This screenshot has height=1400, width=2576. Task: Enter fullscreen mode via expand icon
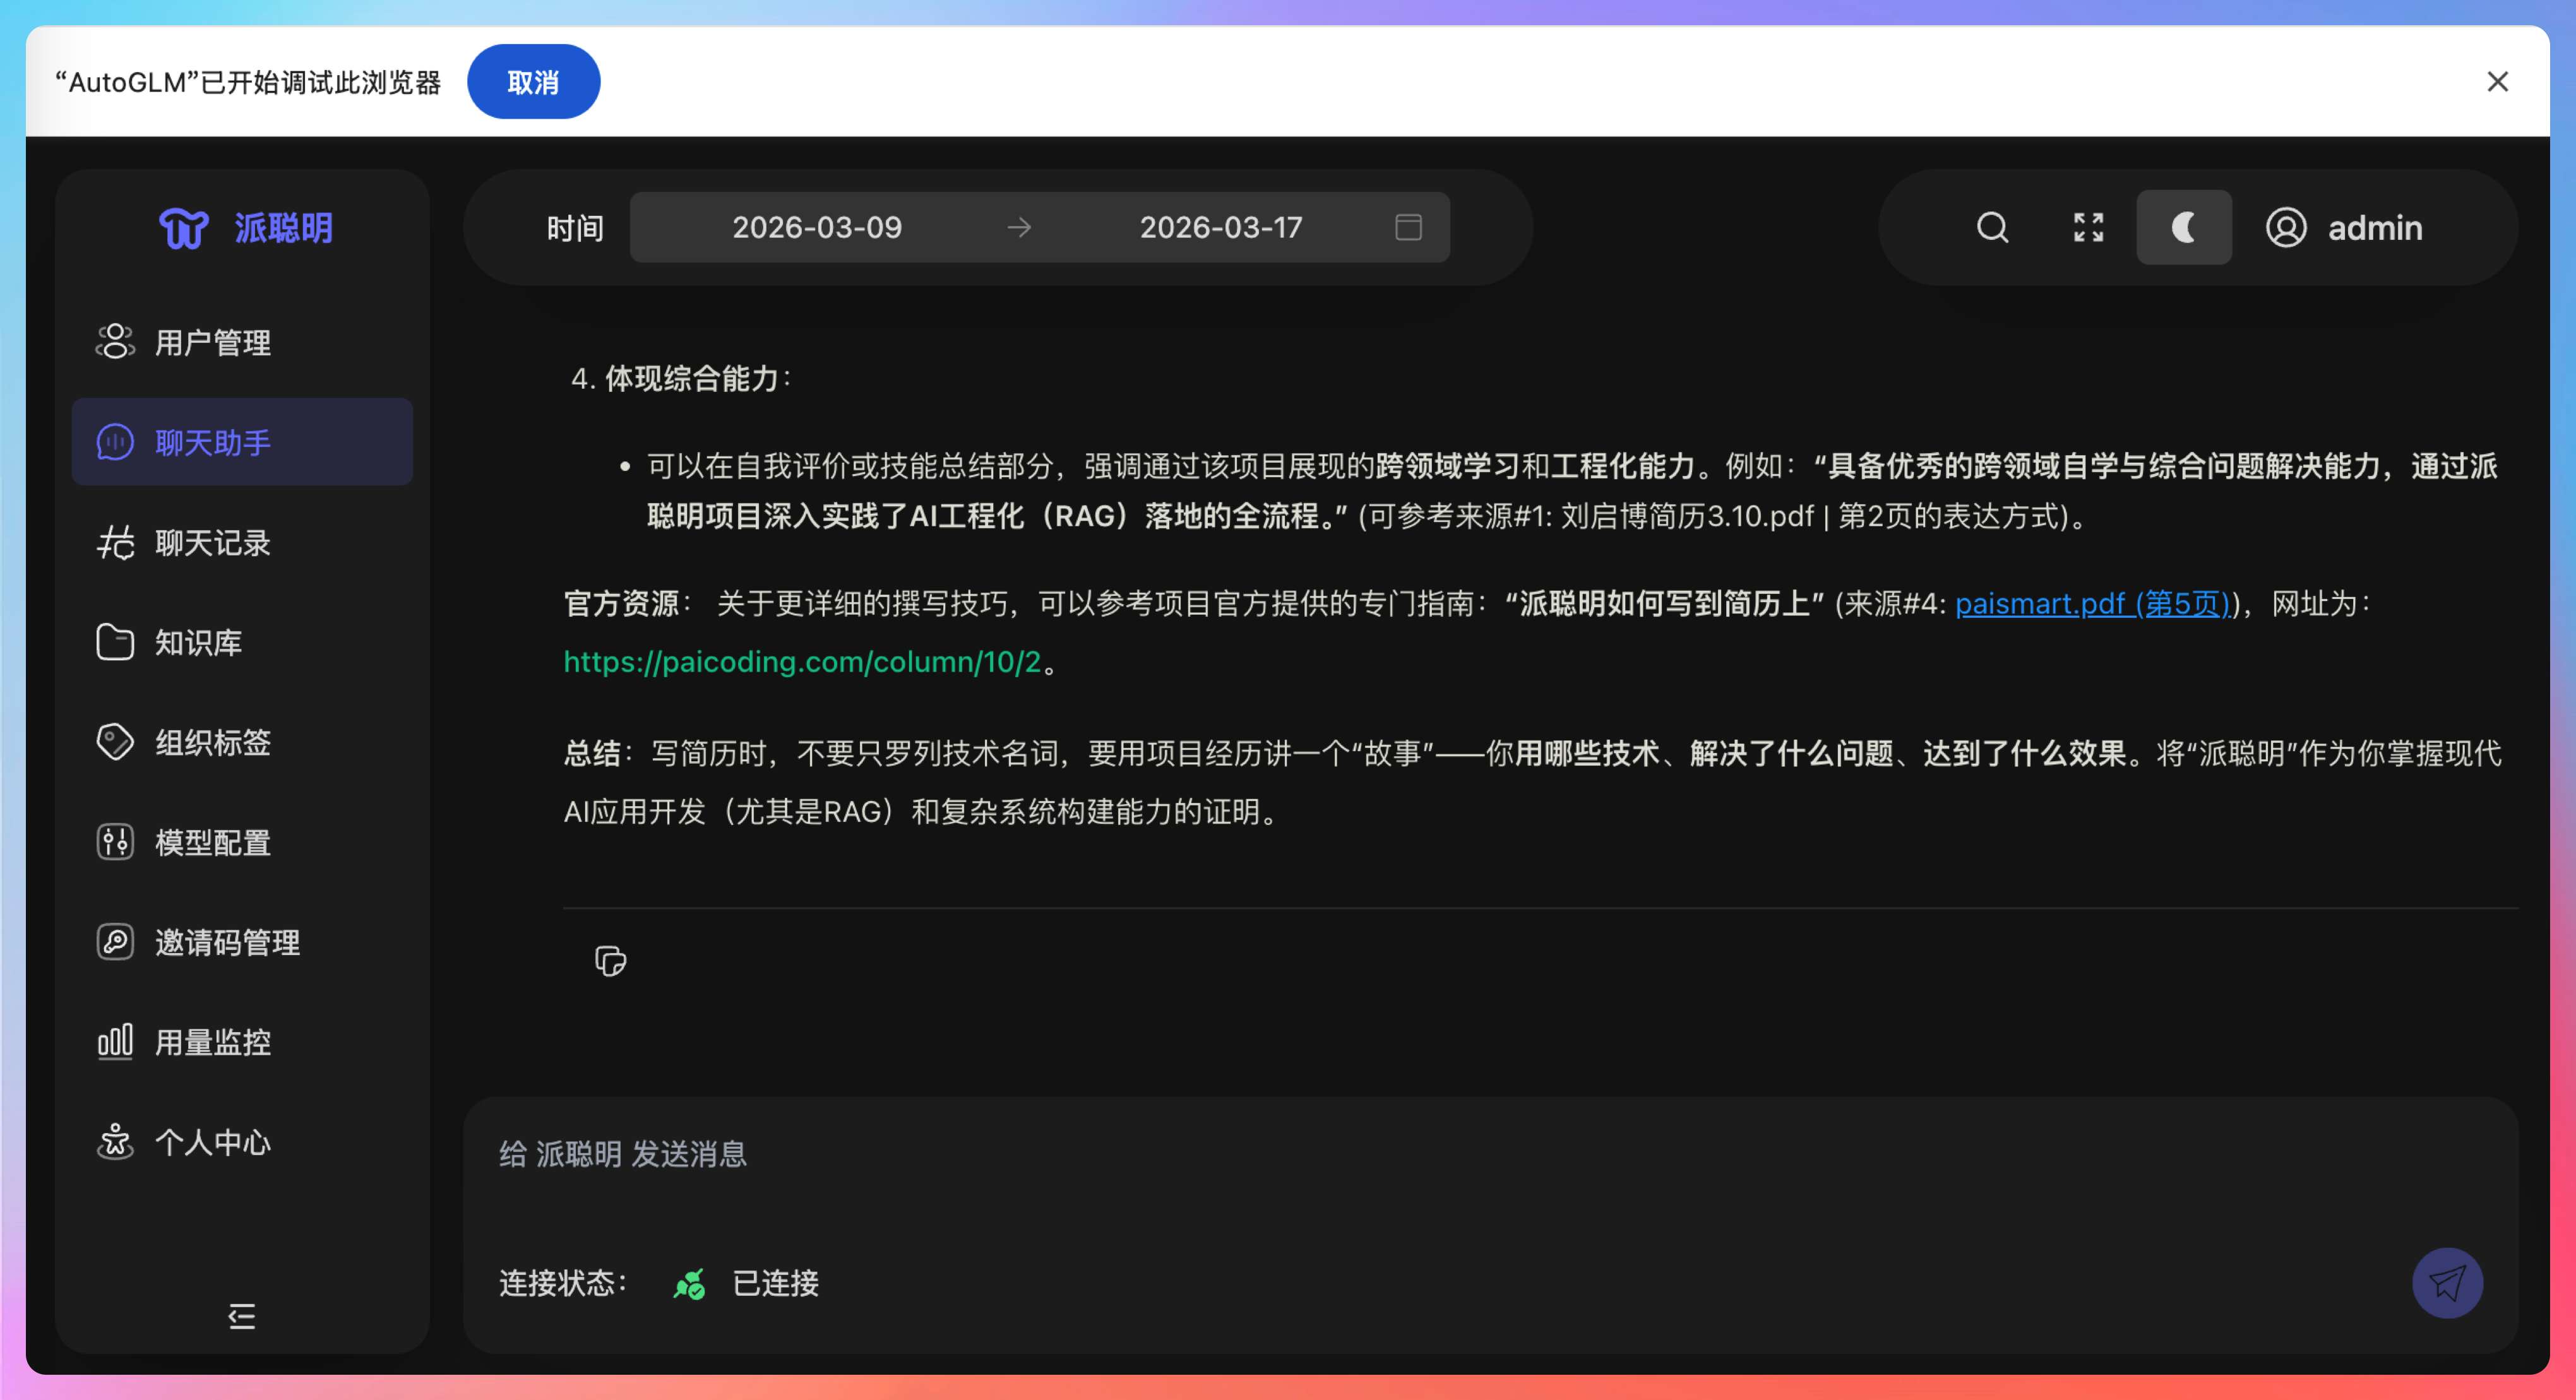point(2088,228)
